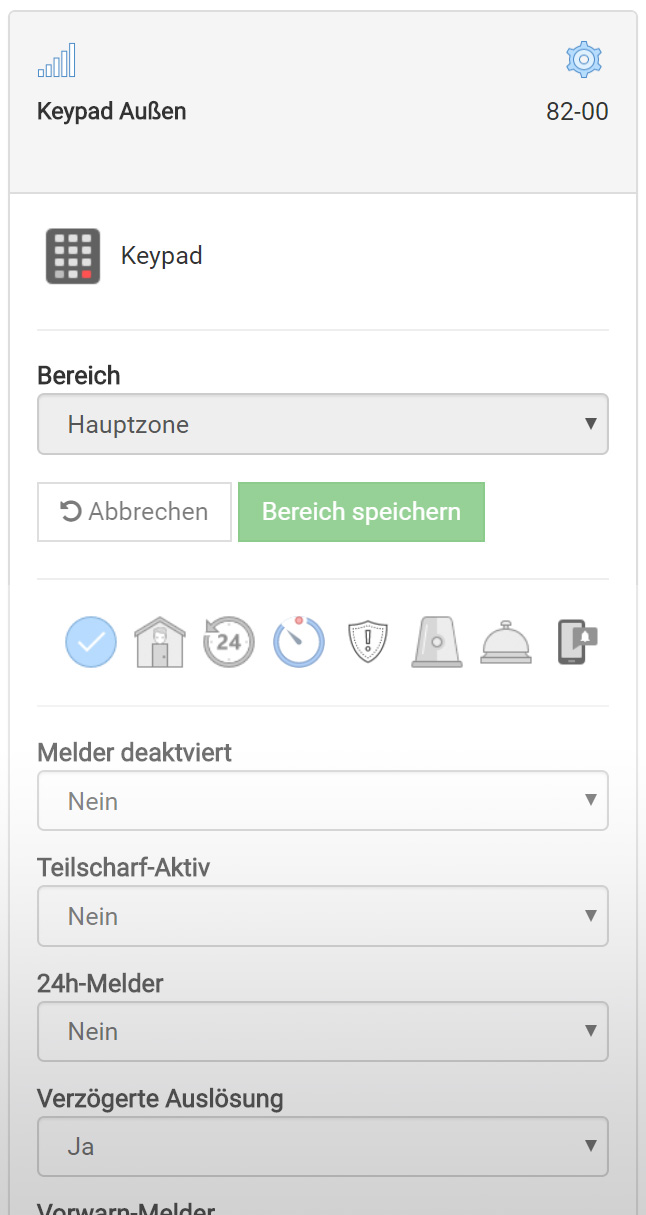Click the settings gear icon
Image resolution: width=646 pixels, height=1215 pixels.
click(583, 61)
